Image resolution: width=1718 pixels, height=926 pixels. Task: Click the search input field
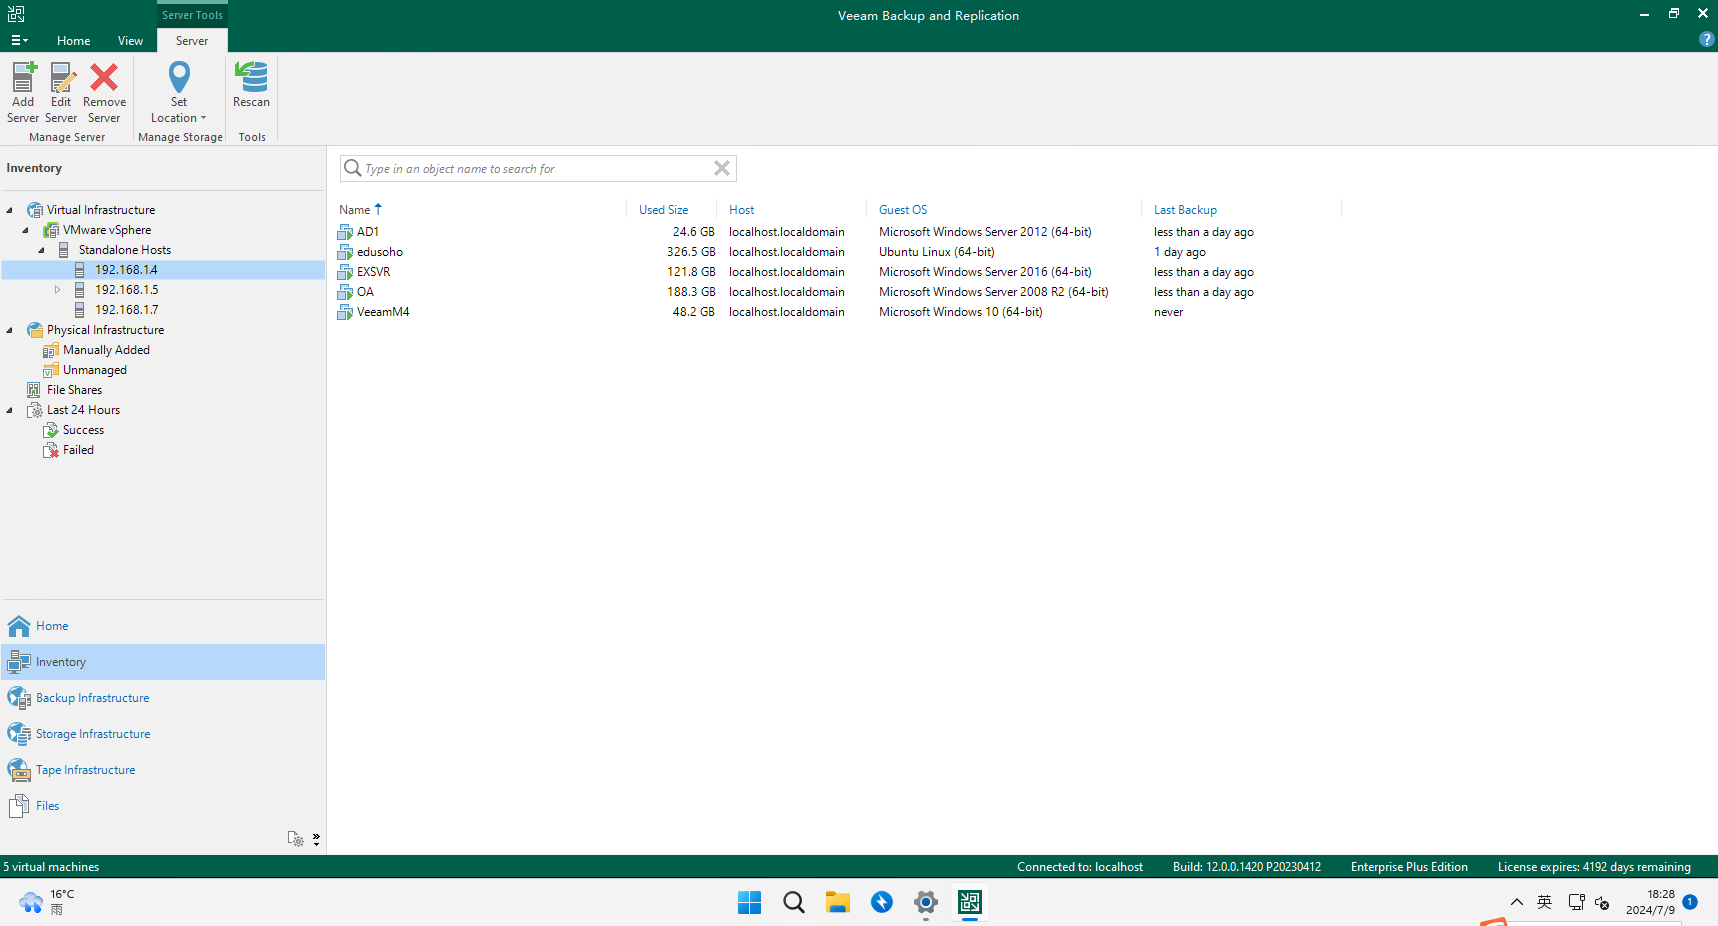pos(537,168)
